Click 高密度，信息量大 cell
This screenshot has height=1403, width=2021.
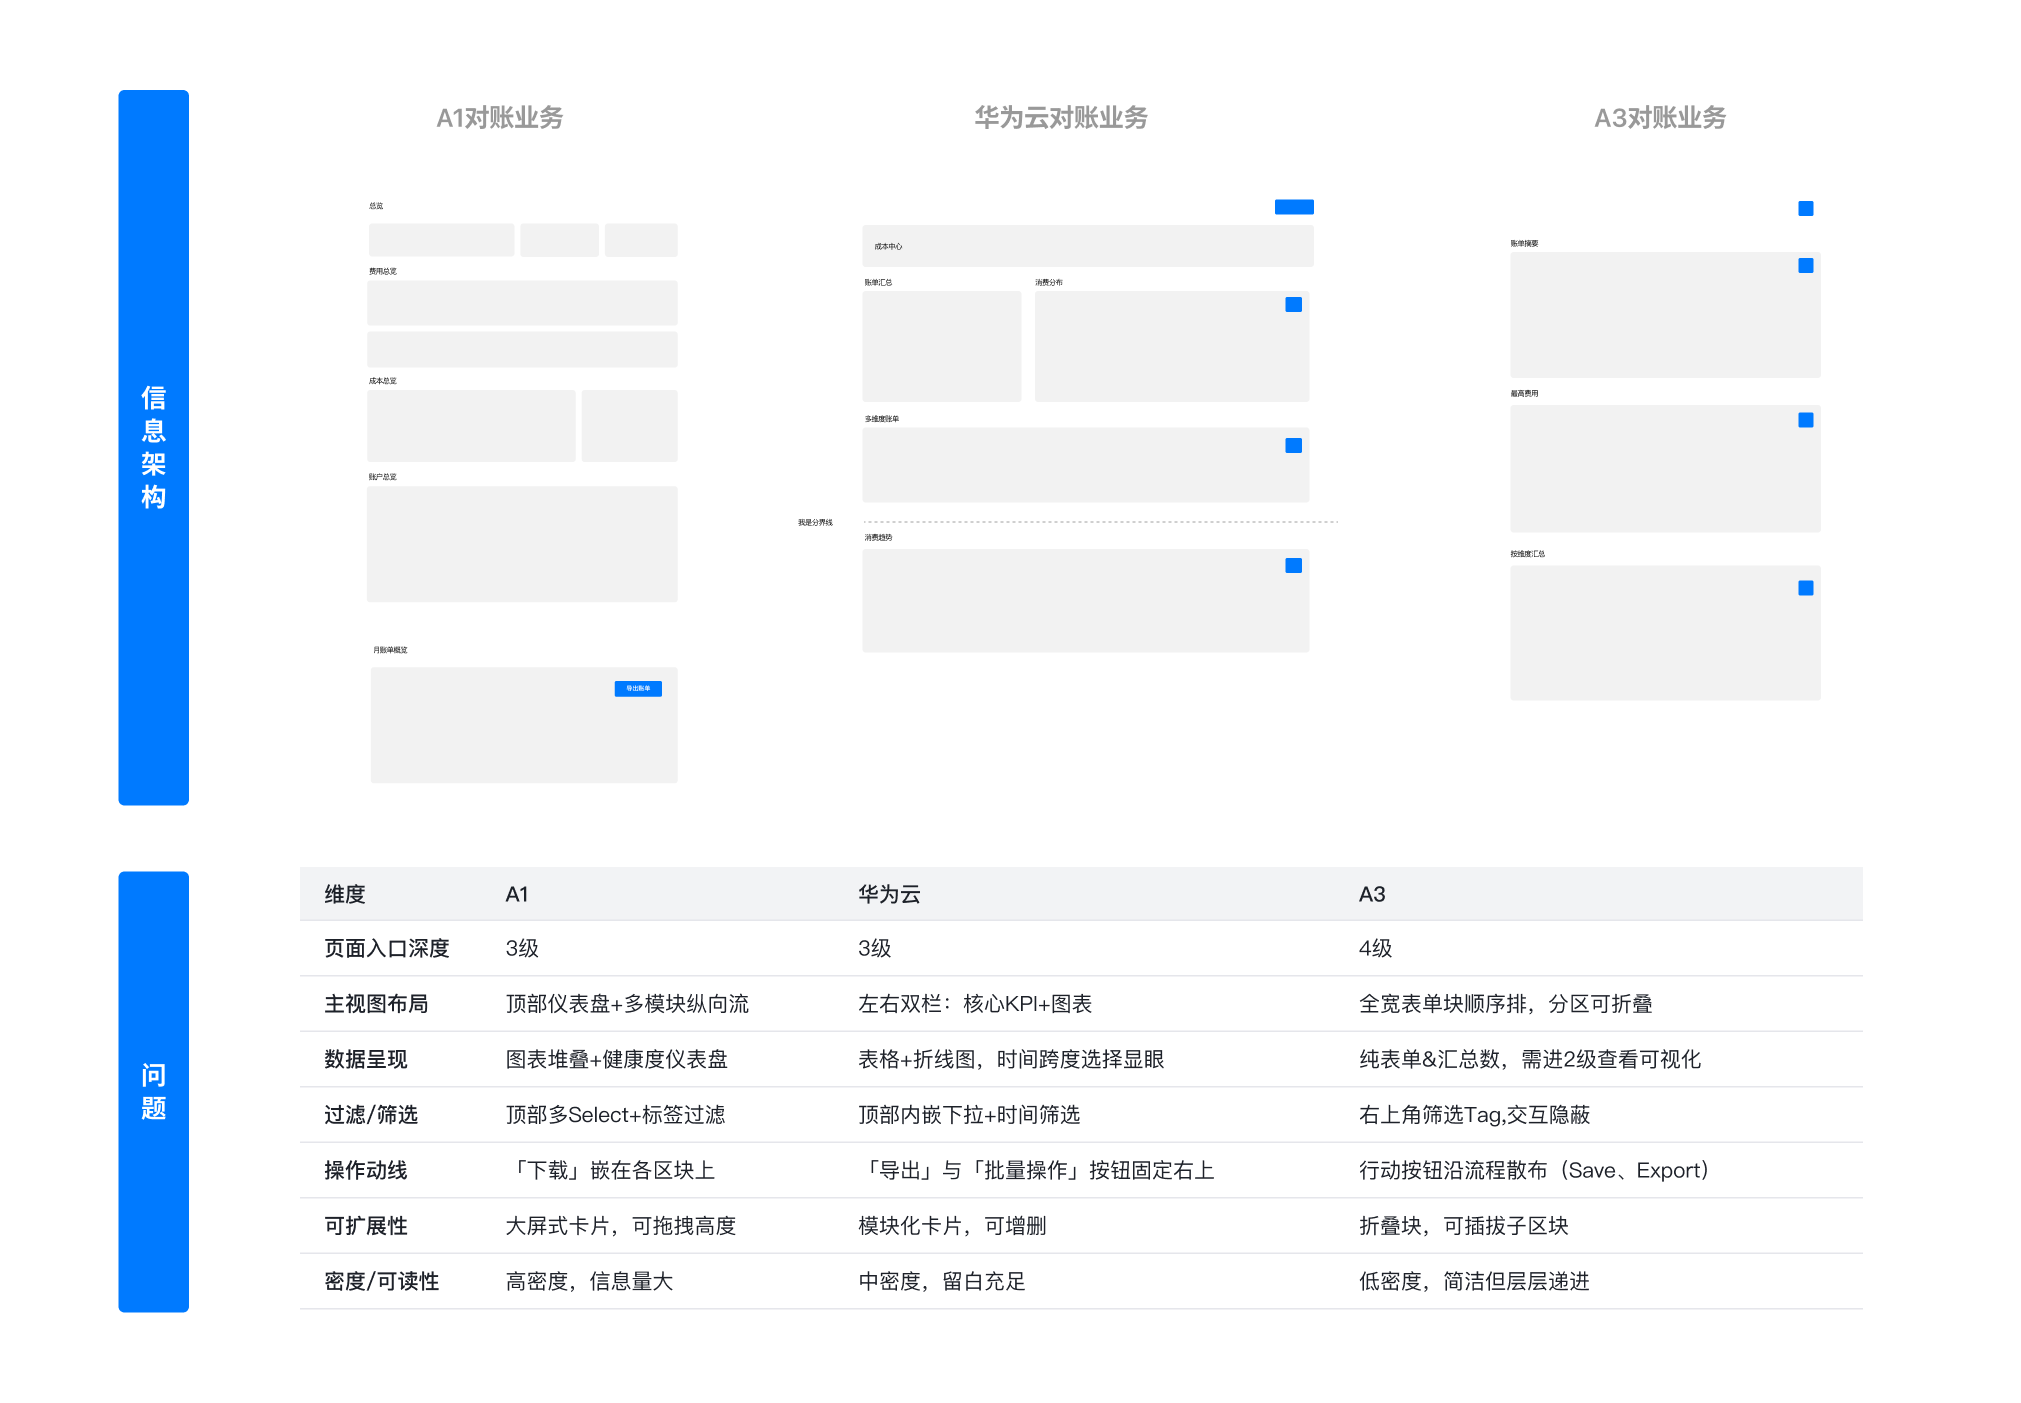pos(589,1281)
